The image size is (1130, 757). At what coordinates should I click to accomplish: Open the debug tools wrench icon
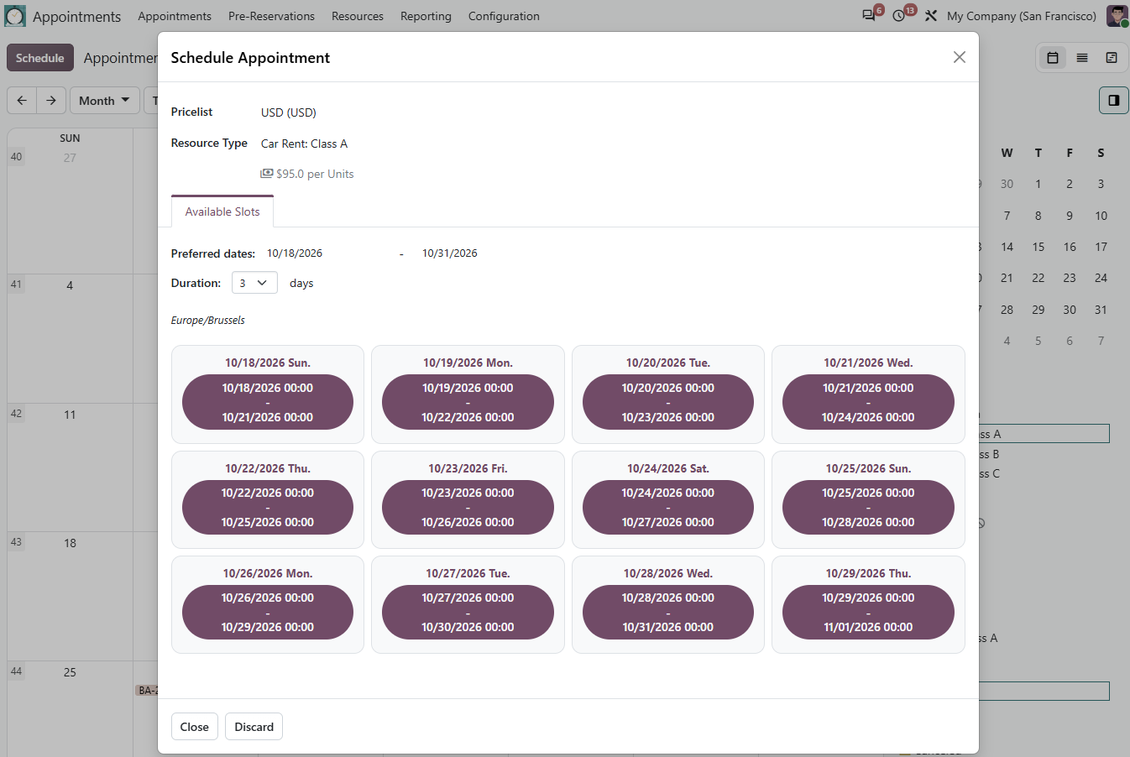click(x=930, y=16)
